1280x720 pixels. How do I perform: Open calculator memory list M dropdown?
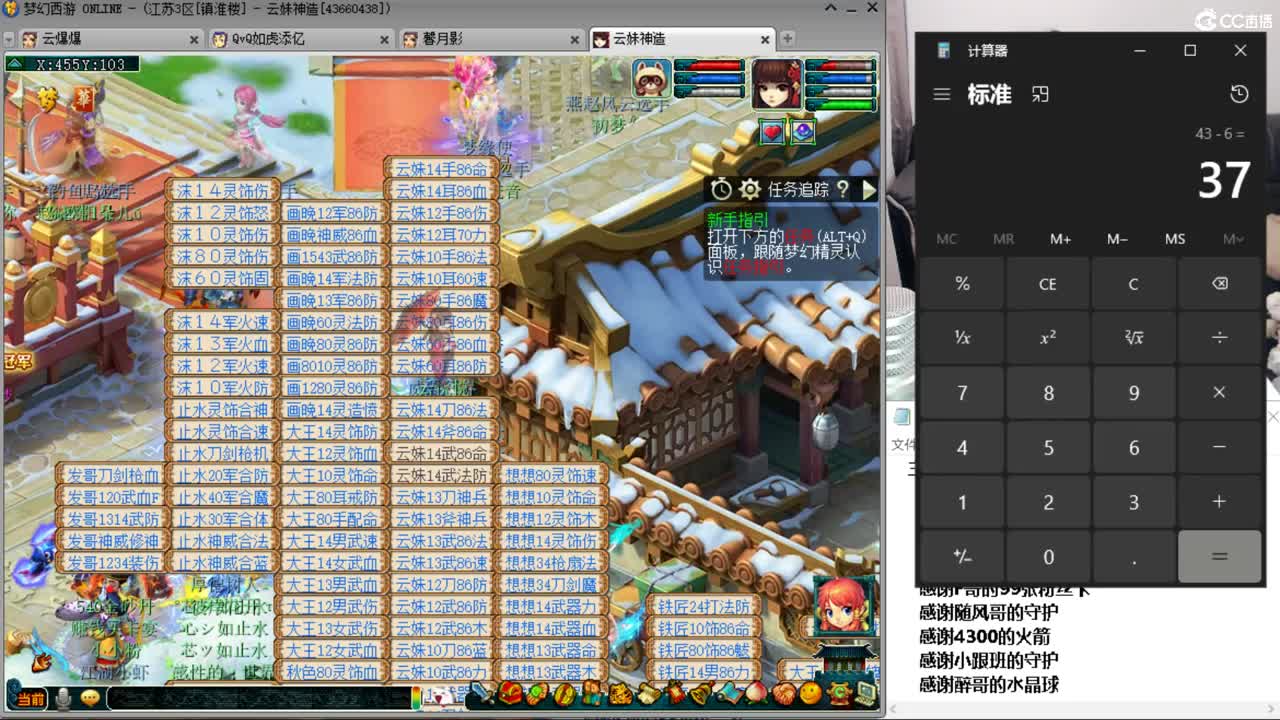pyautogui.click(x=1233, y=239)
